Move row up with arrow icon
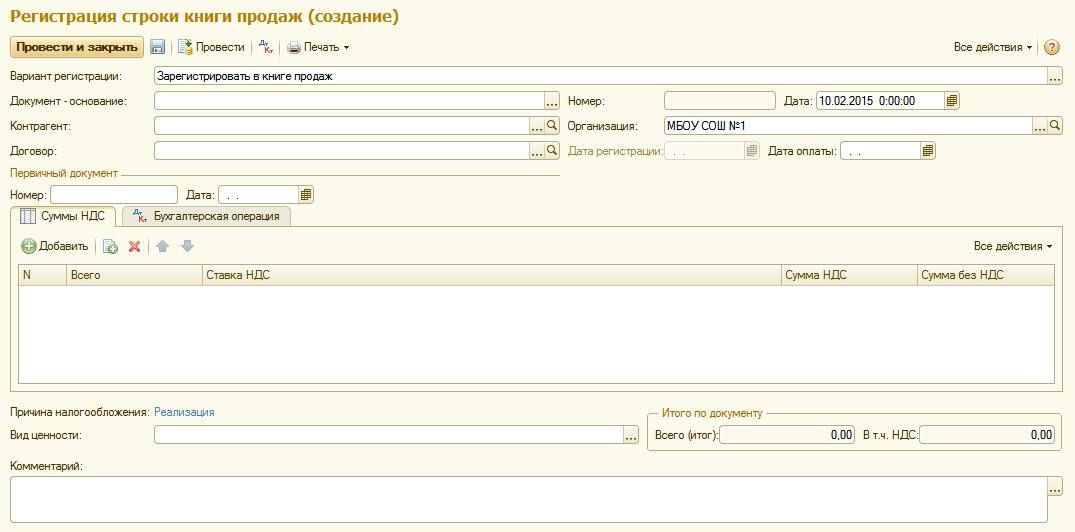Image resolution: width=1075 pixels, height=532 pixels. [x=162, y=246]
